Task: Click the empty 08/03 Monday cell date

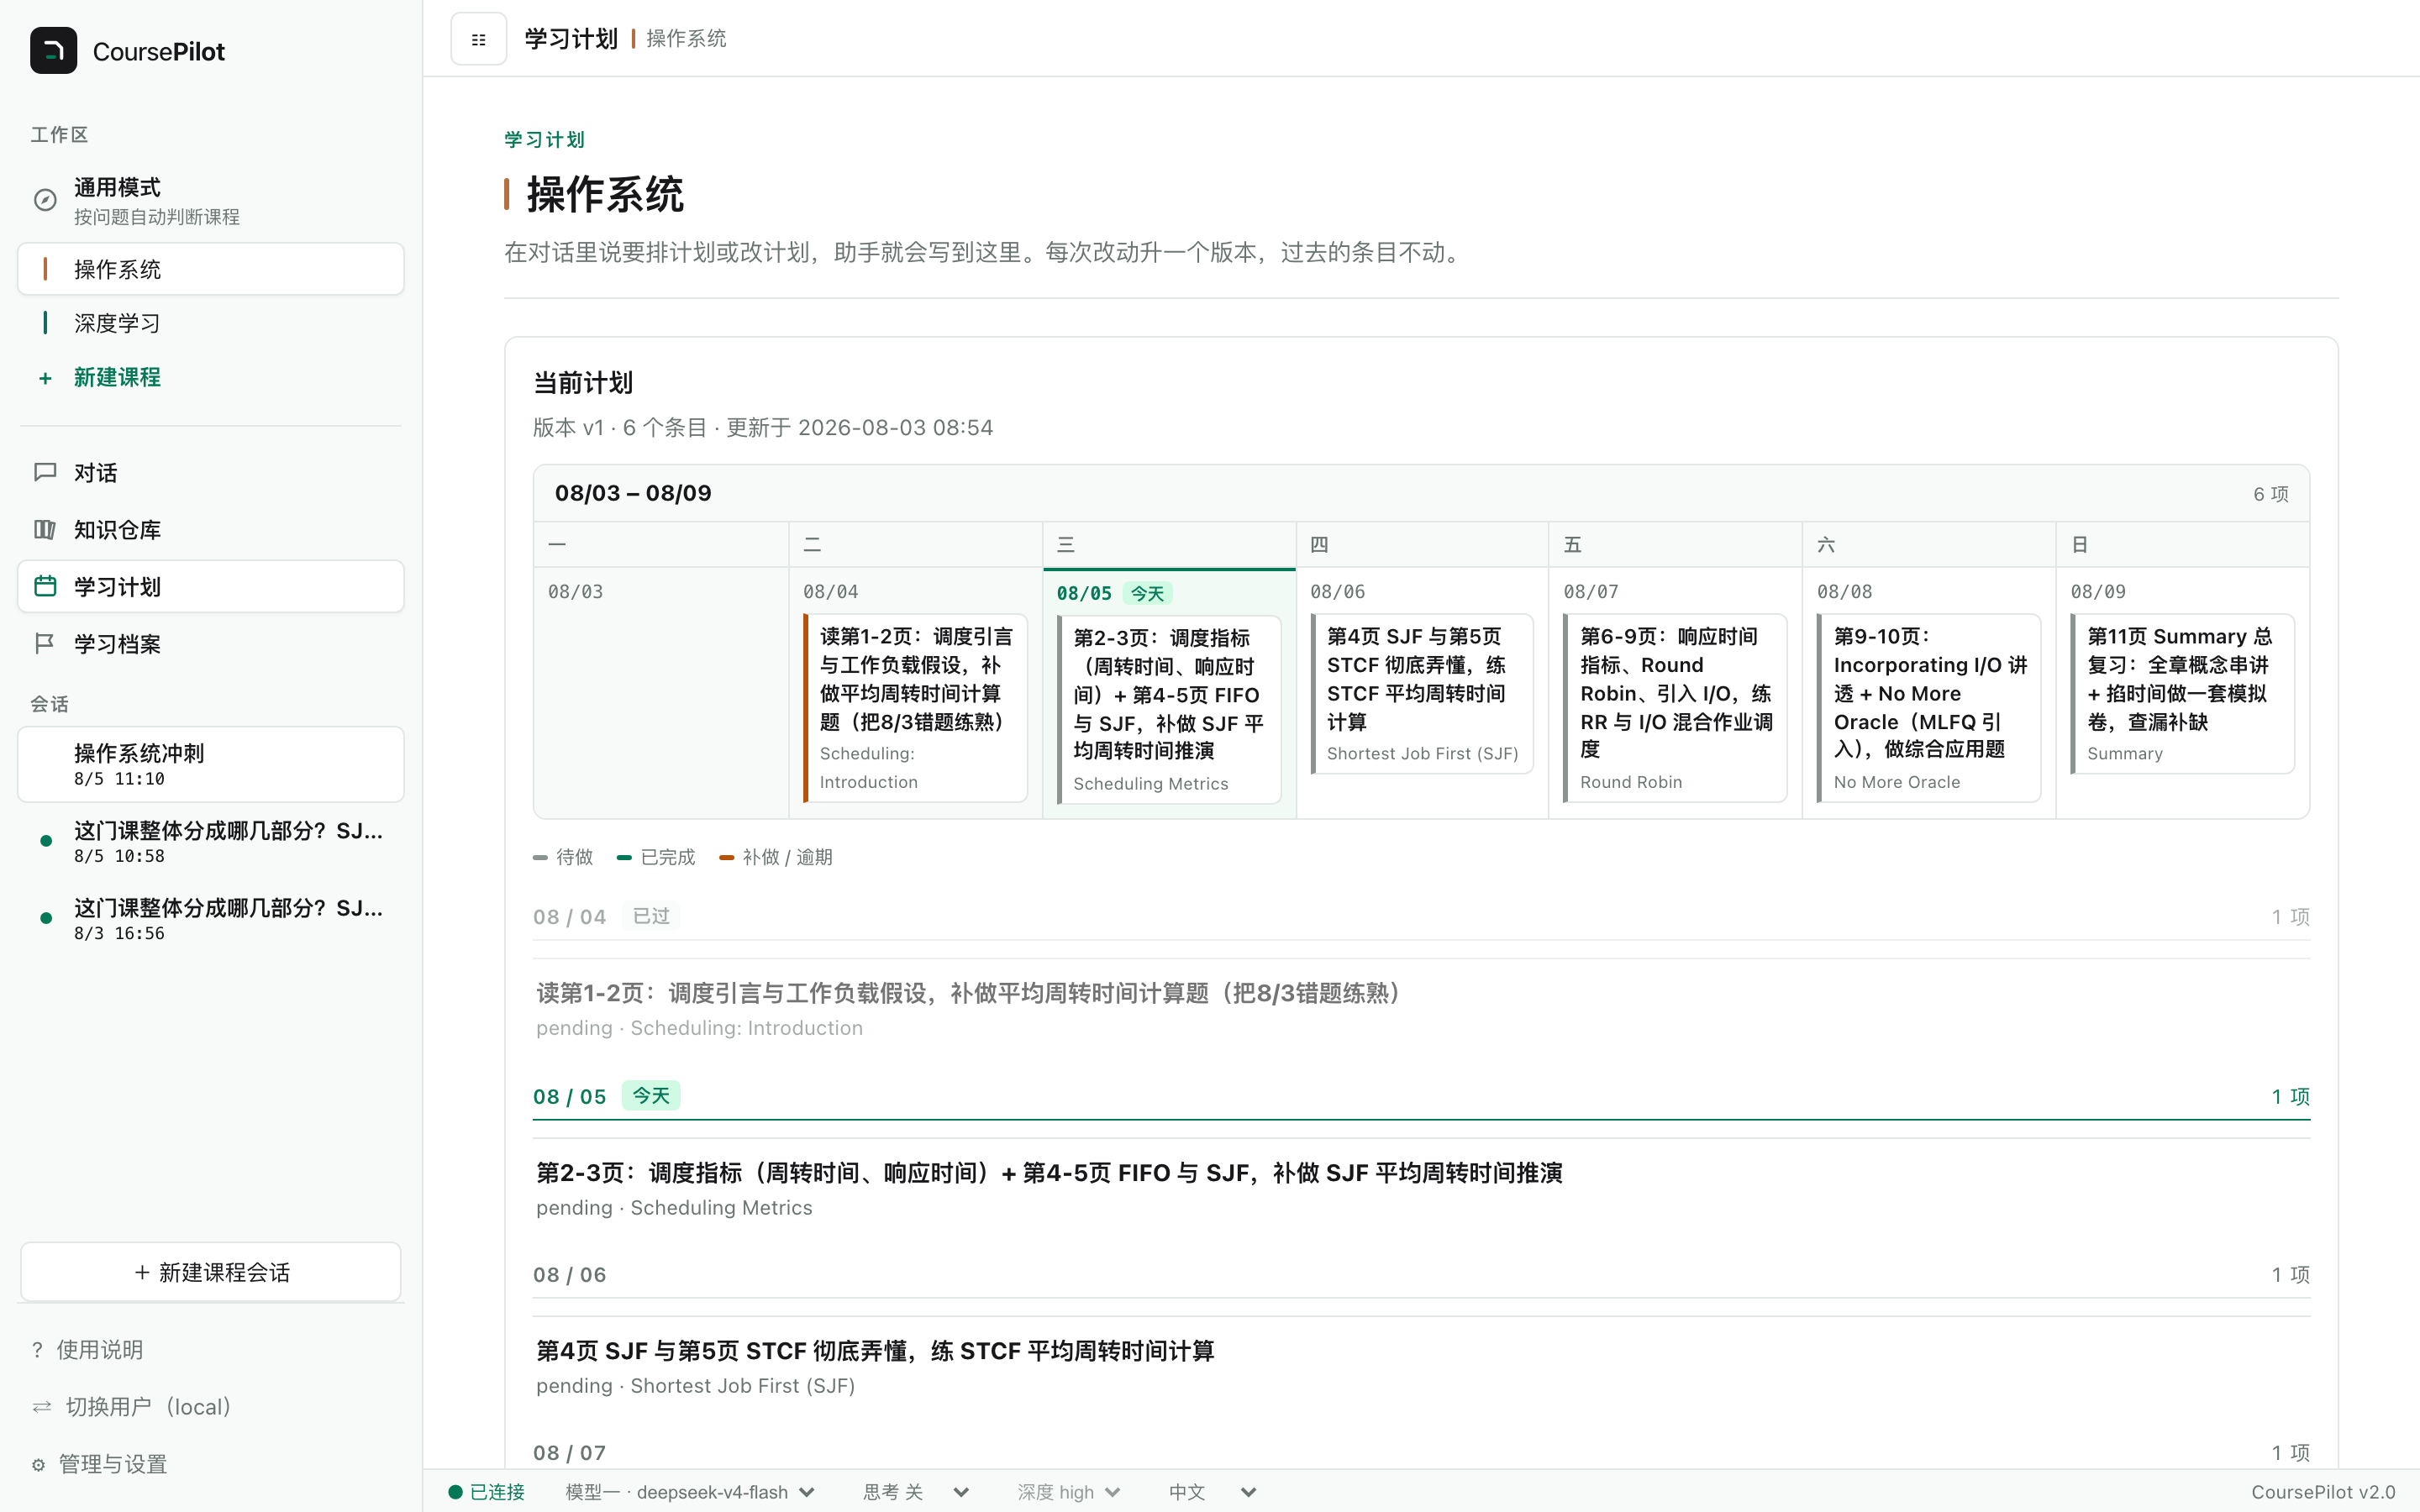Action: tap(575, 592)
